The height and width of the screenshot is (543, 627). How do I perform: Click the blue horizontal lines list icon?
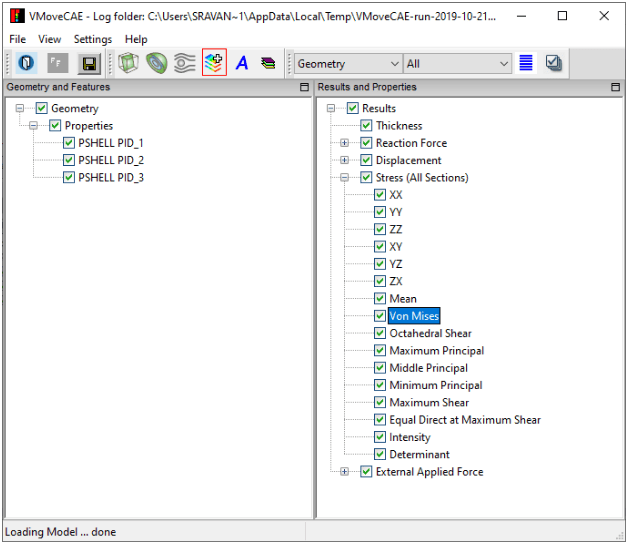click(525, 63)
